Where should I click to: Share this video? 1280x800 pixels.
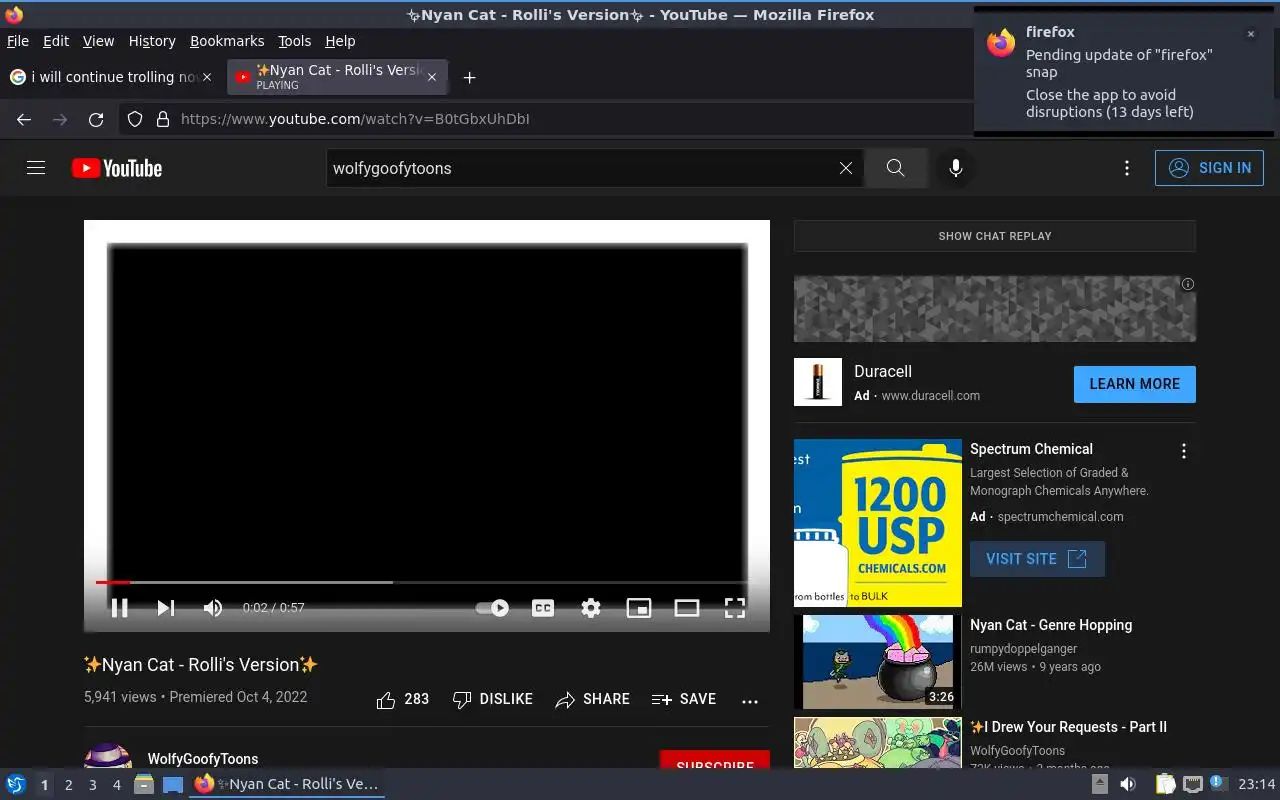tap(592, 700)
